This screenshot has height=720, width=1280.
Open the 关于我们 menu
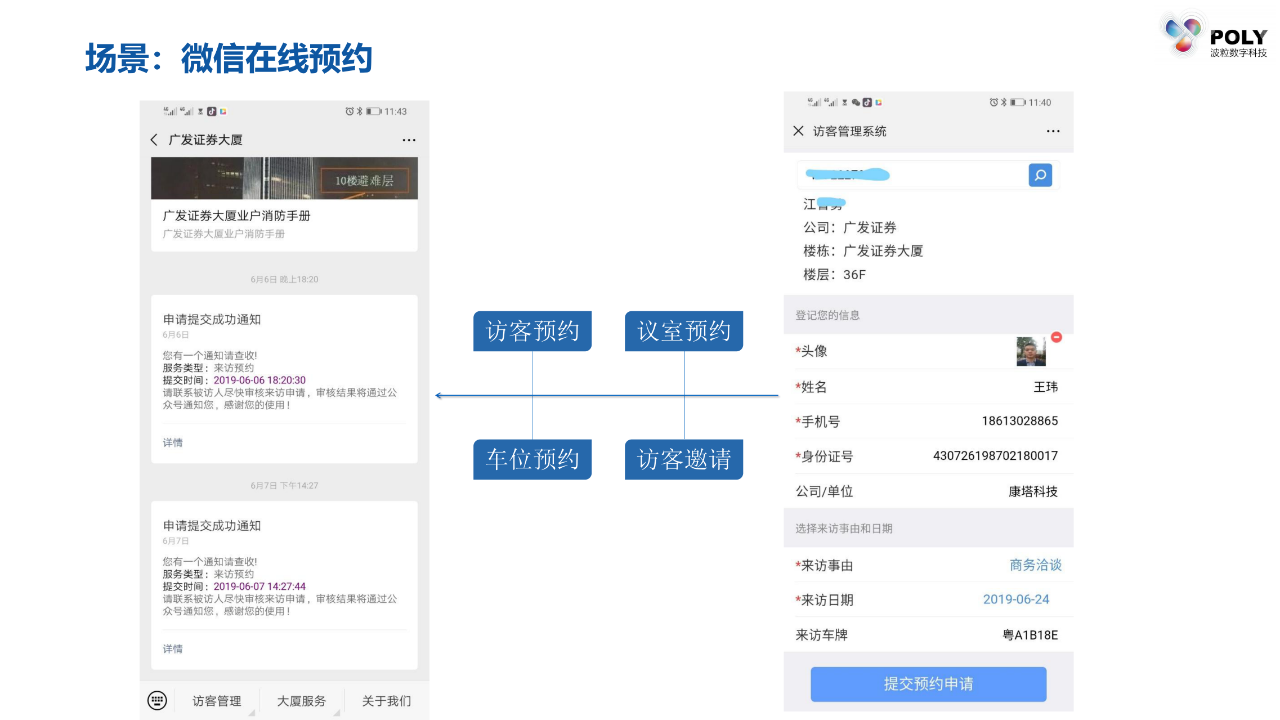pyautogui.click(x=386, y=701)
